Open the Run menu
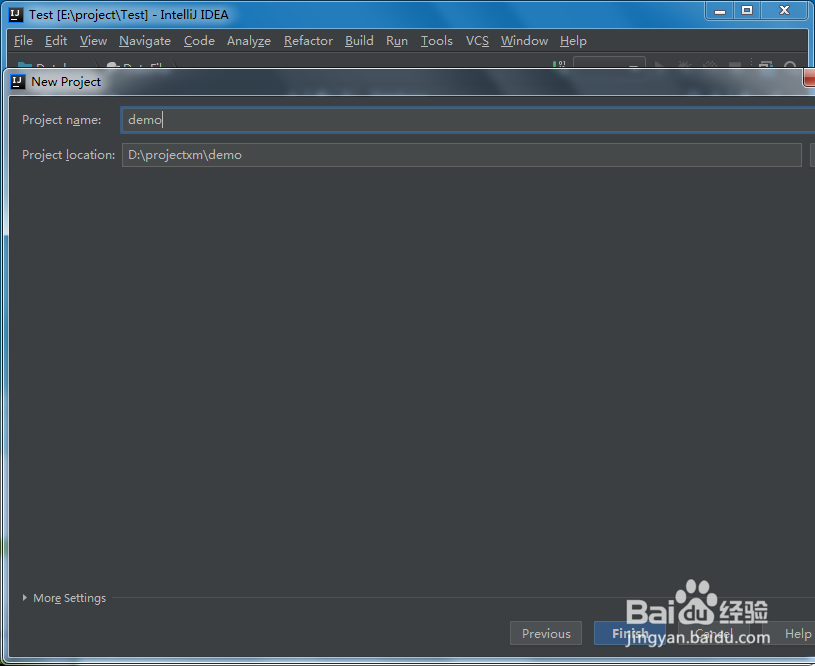Image resolution: width=815 pixels, height=666 pixels. click(x=397, y=41)
